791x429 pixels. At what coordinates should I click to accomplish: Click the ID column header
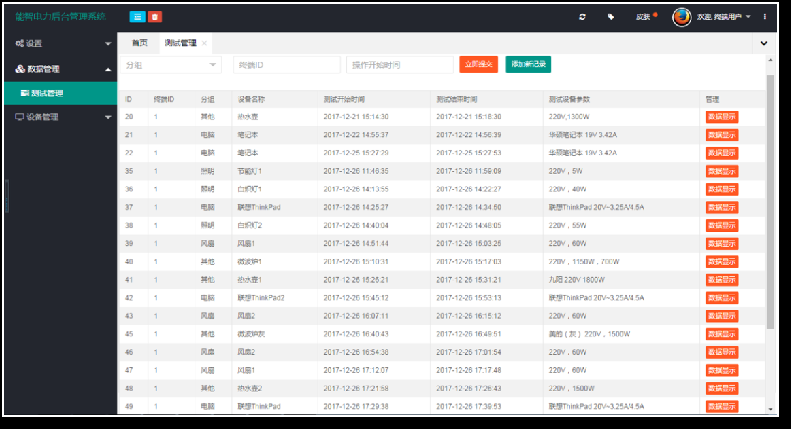coord(129,99)
